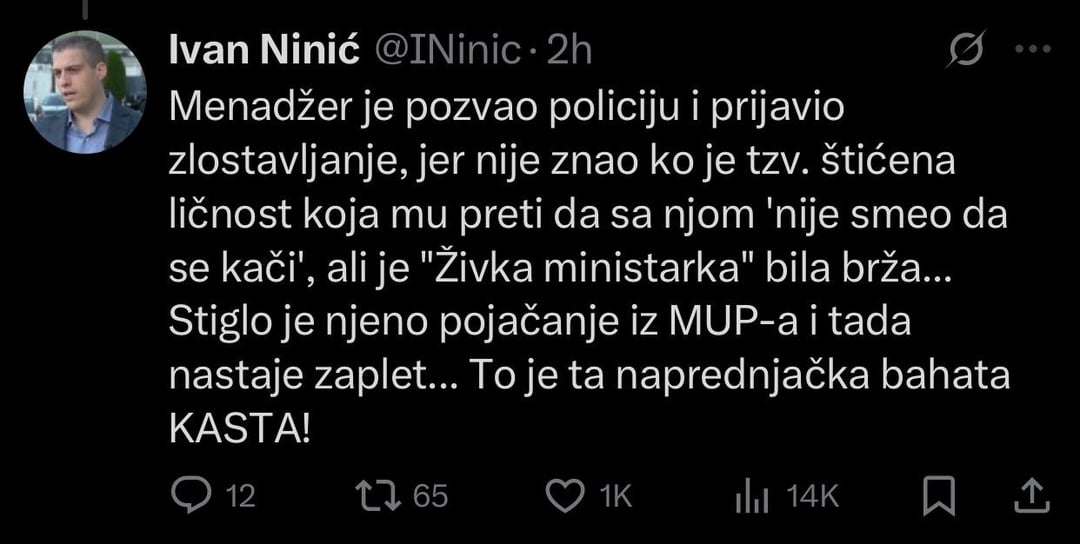This screenshot has height=544, width=1080.
Task: Click the 1K likes count
Action: (615, 496)
